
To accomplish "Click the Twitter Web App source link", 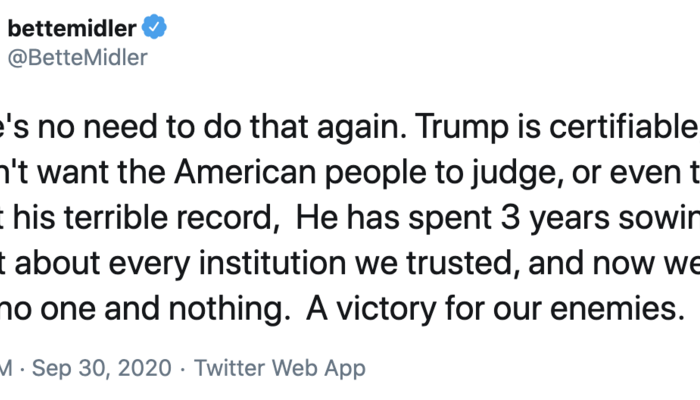I will 280,368.
